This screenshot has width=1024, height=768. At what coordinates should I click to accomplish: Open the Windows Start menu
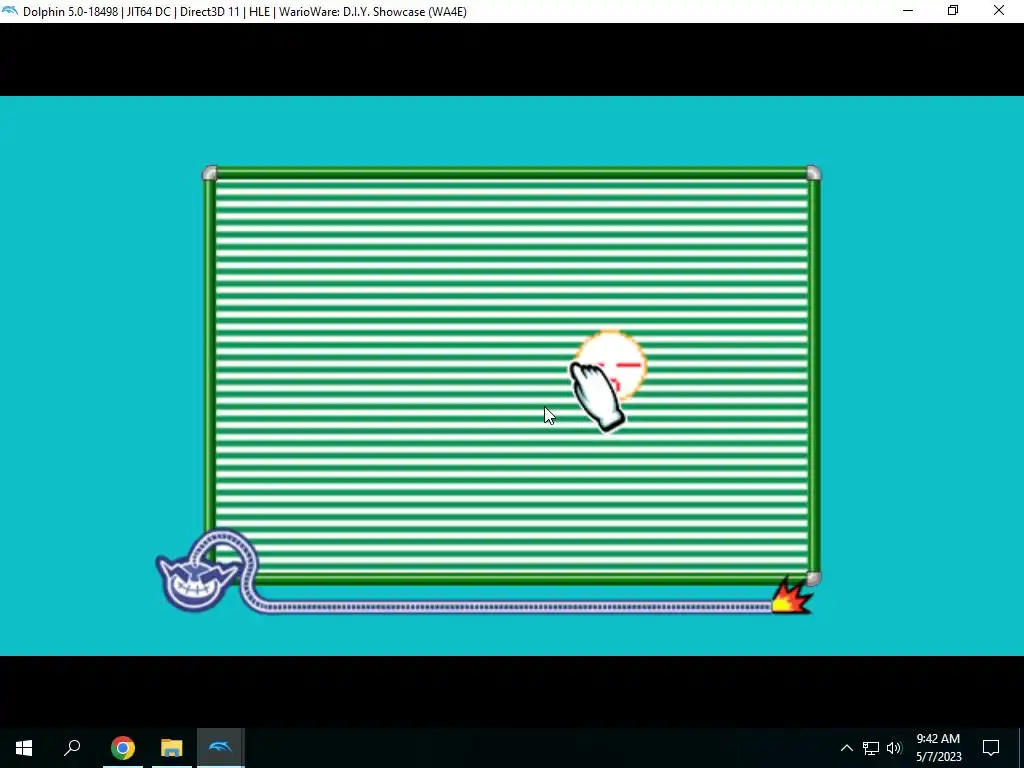click(24, 748)
